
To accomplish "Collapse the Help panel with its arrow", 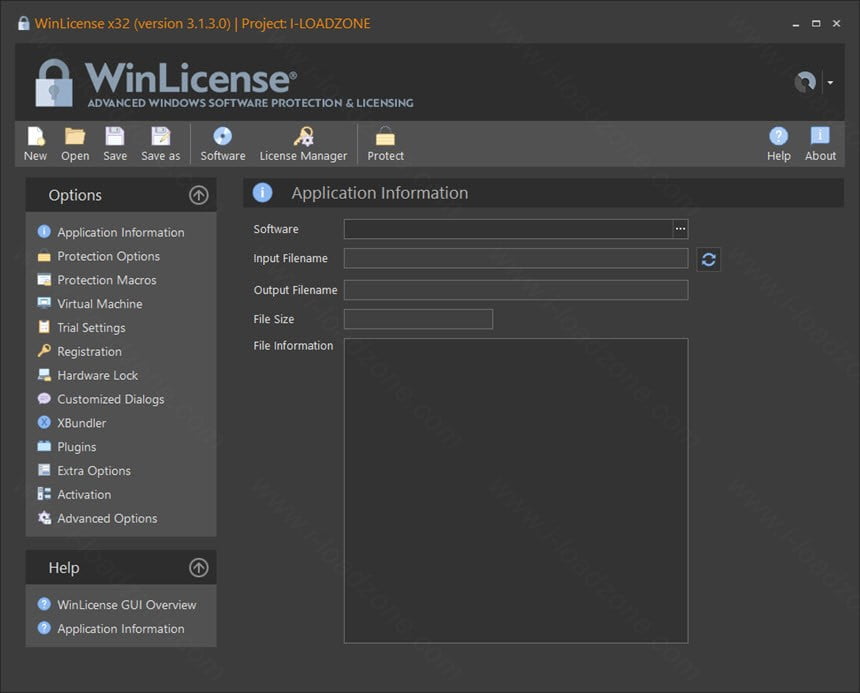I will 199,568.
